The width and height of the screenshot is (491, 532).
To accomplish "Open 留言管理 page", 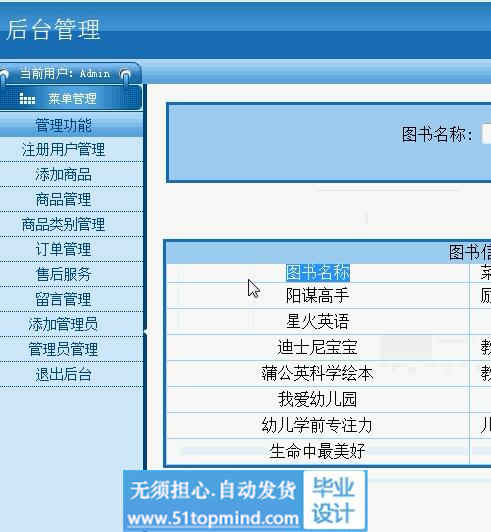I will coord(63,299).
